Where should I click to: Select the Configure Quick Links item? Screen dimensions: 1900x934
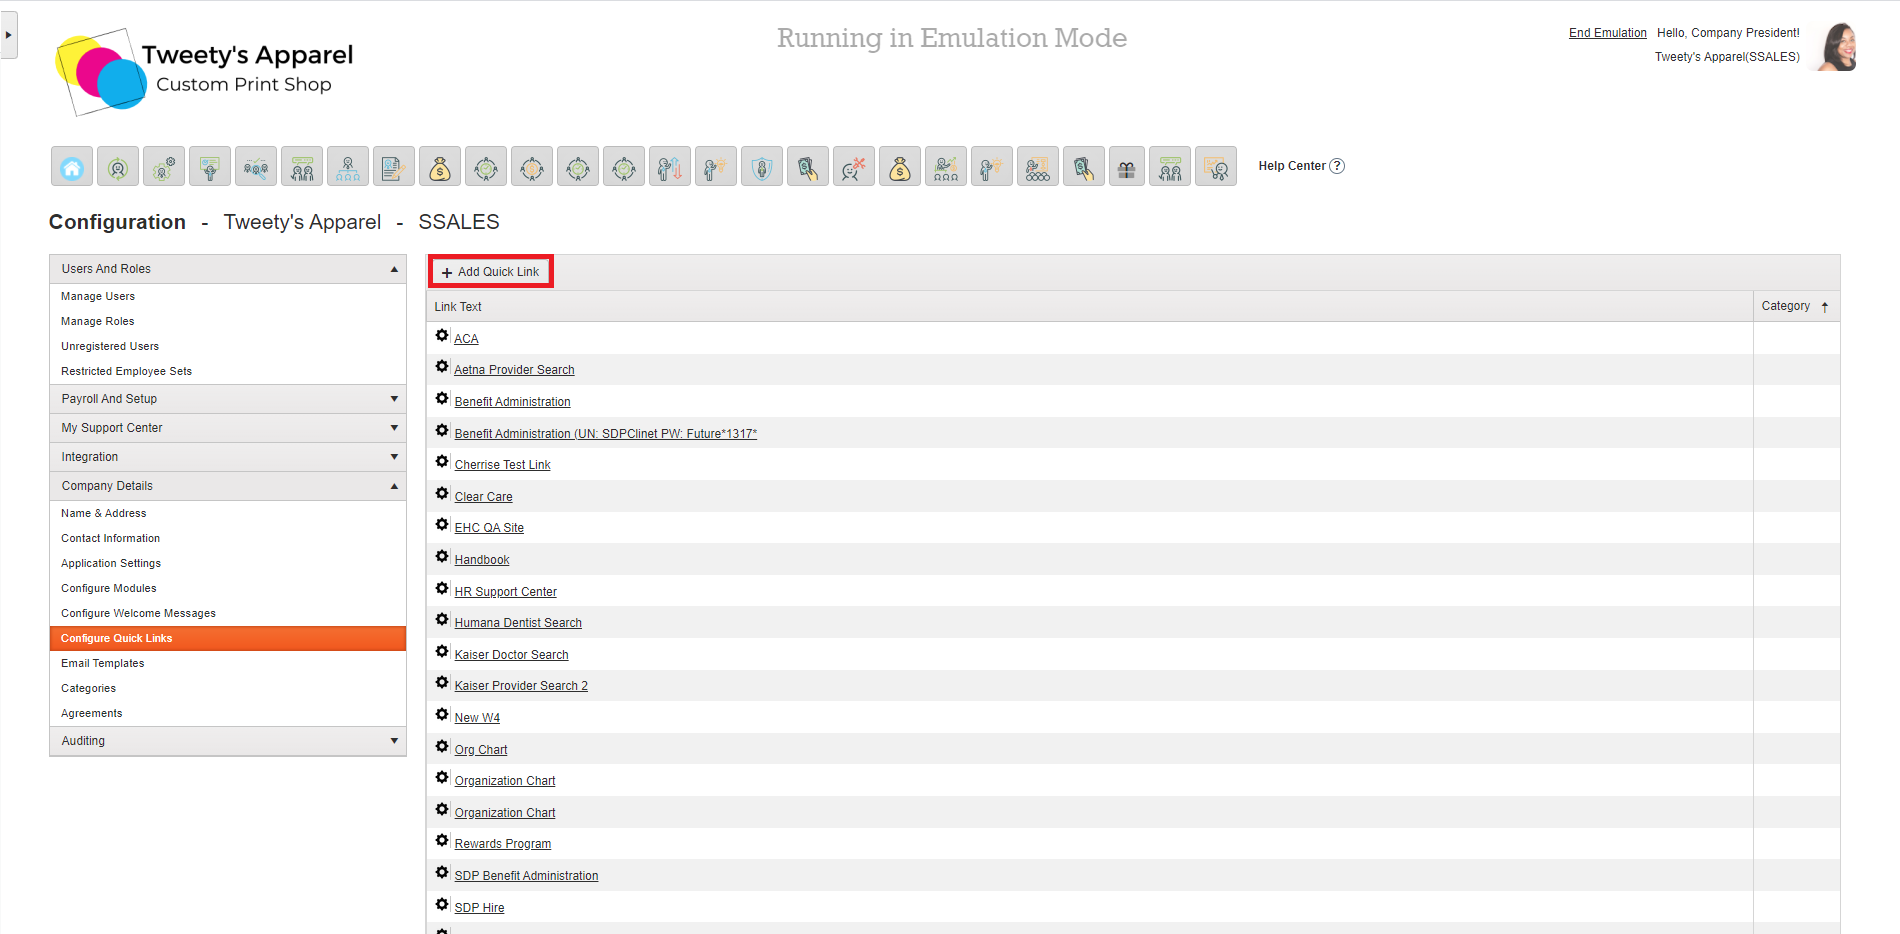click(228, 638)
